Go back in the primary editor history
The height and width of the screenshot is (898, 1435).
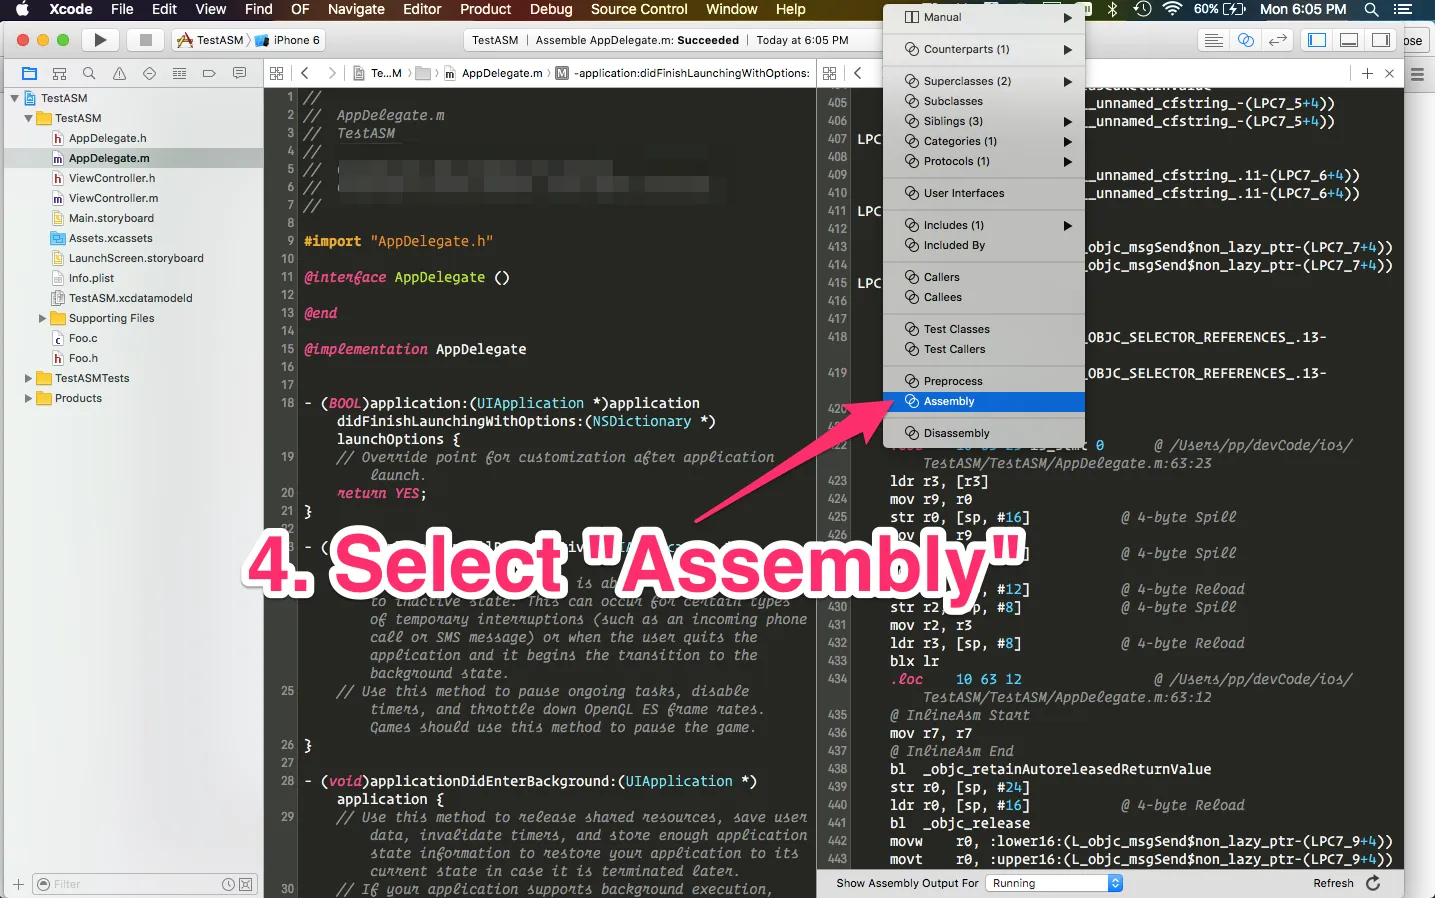tap(305, 73)
